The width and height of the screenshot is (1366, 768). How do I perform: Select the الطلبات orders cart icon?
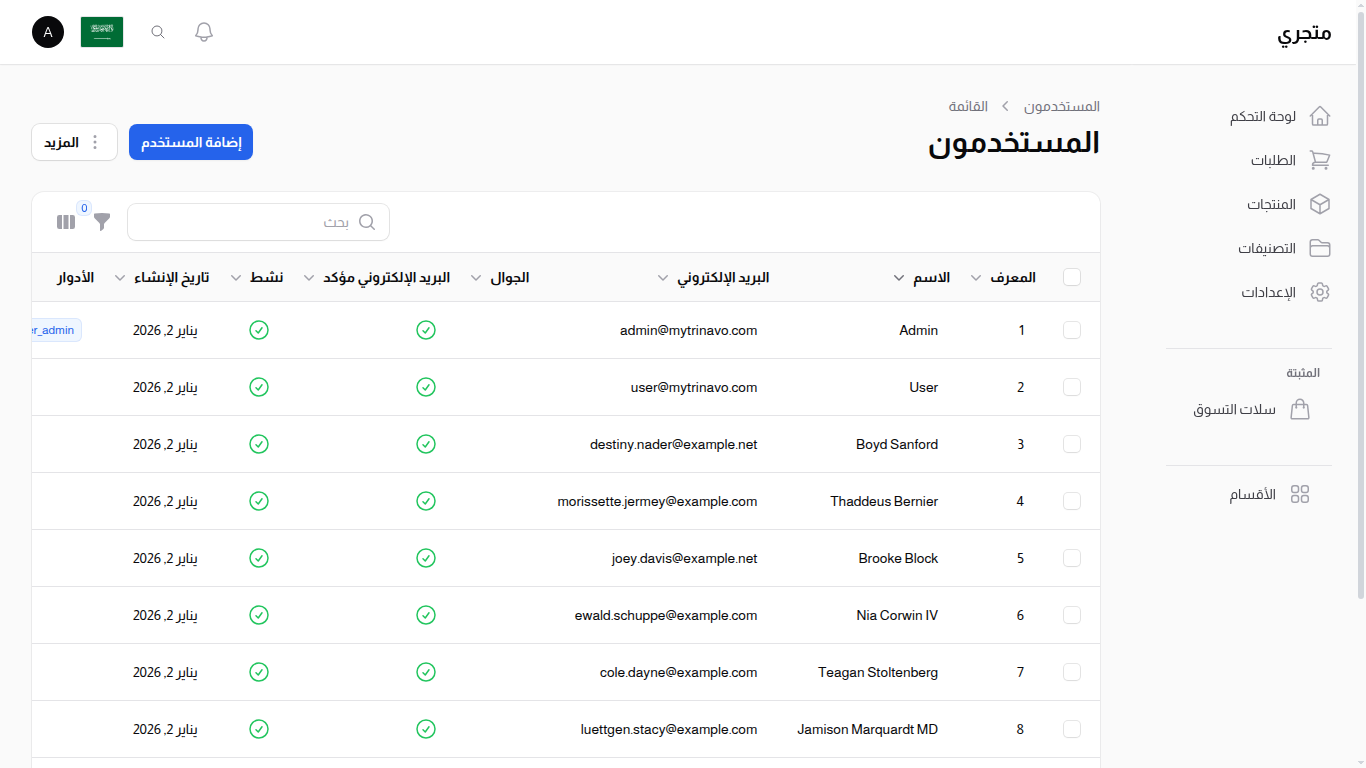(1320, 160)
